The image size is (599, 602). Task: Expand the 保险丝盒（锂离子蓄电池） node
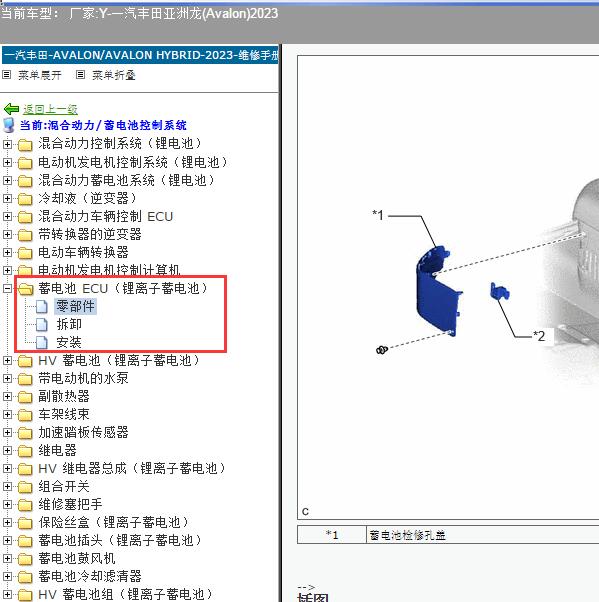7,523
